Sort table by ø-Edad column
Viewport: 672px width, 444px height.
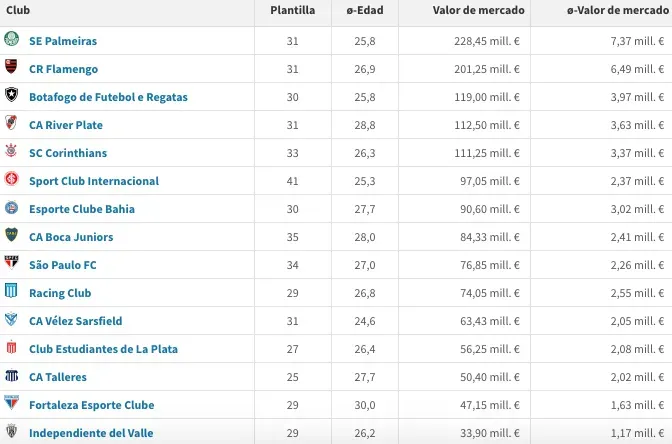pos(367,10)
